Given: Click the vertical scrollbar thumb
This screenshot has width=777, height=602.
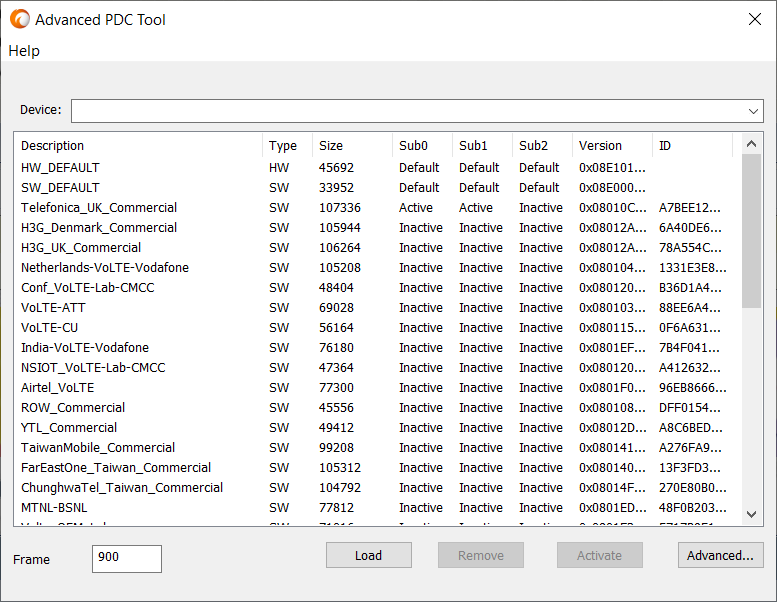Looking at the screenshot, I should (751, 231).
